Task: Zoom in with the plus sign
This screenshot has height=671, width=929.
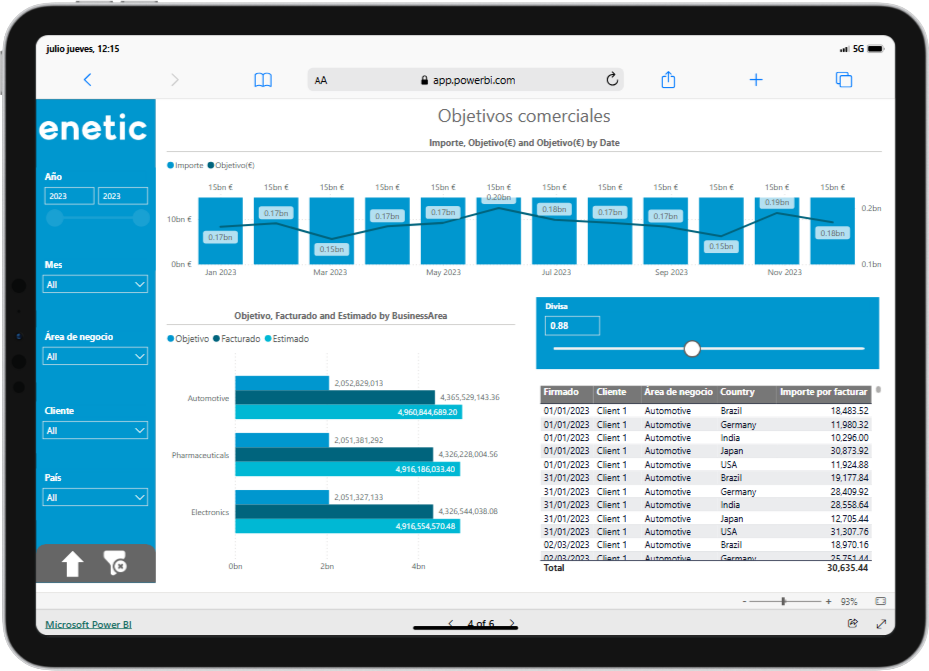Action: click(x=828, y=602)
